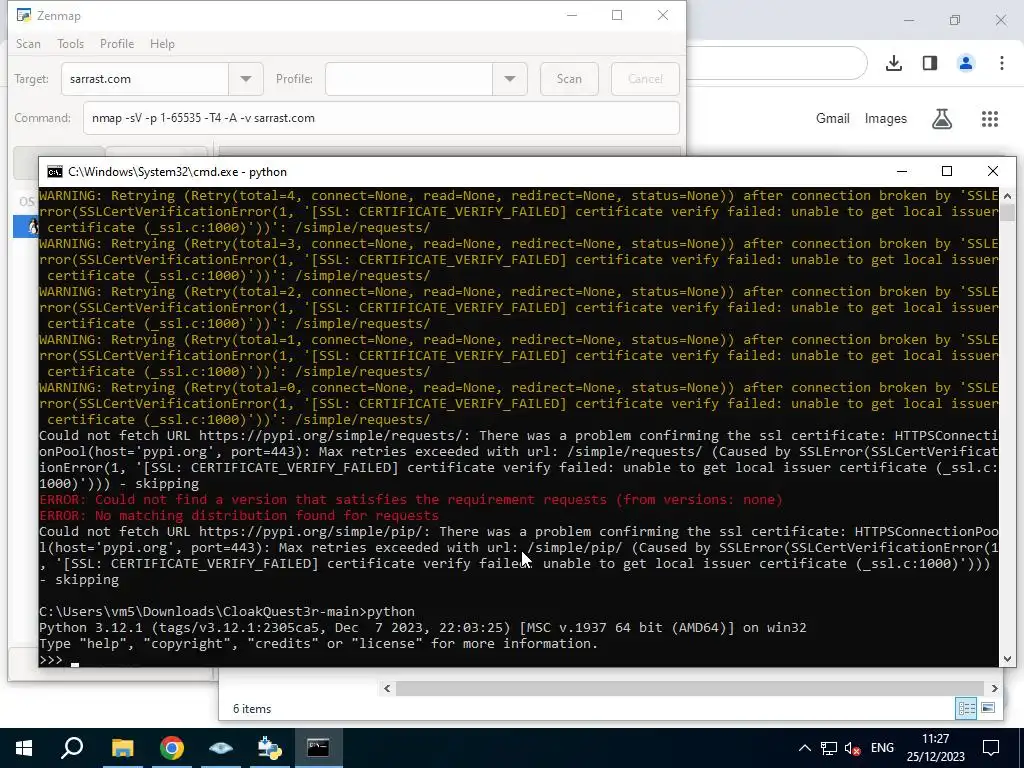Screen dimensions: 1024x768
Task: Open network status tray icon
Action: coord(829,748)
